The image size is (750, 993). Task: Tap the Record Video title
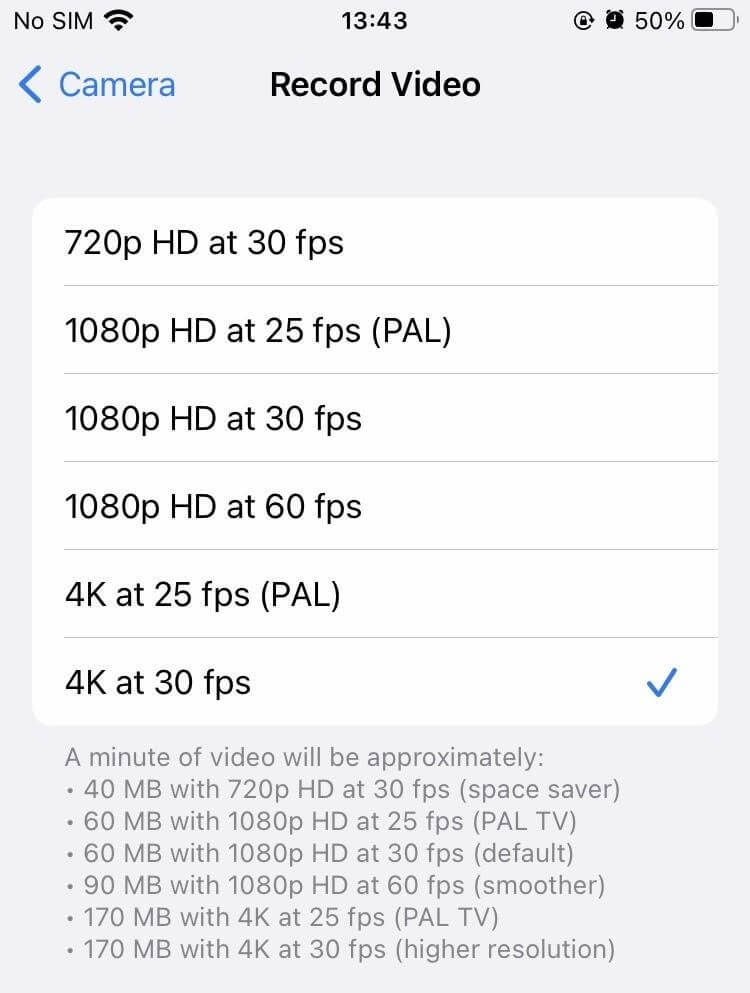[x=375, y=85]
